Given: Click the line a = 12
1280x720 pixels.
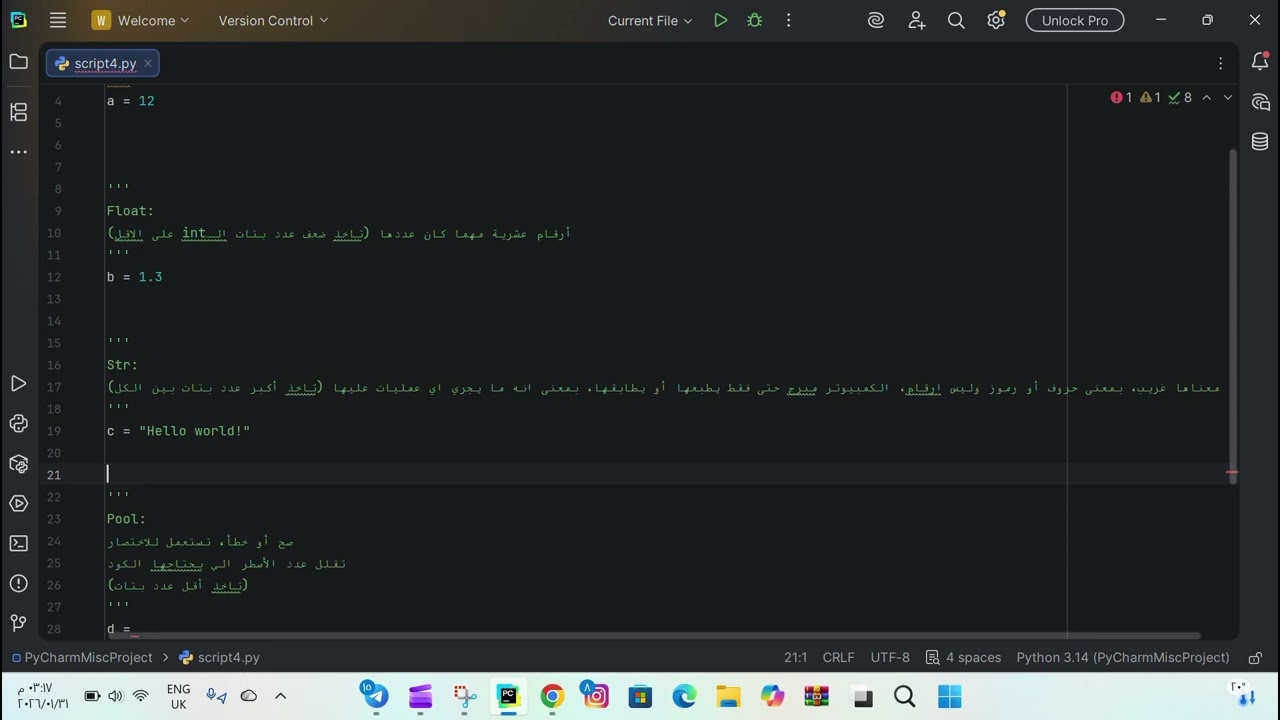Looking at the screenshot, I should [x=130, y=101].
